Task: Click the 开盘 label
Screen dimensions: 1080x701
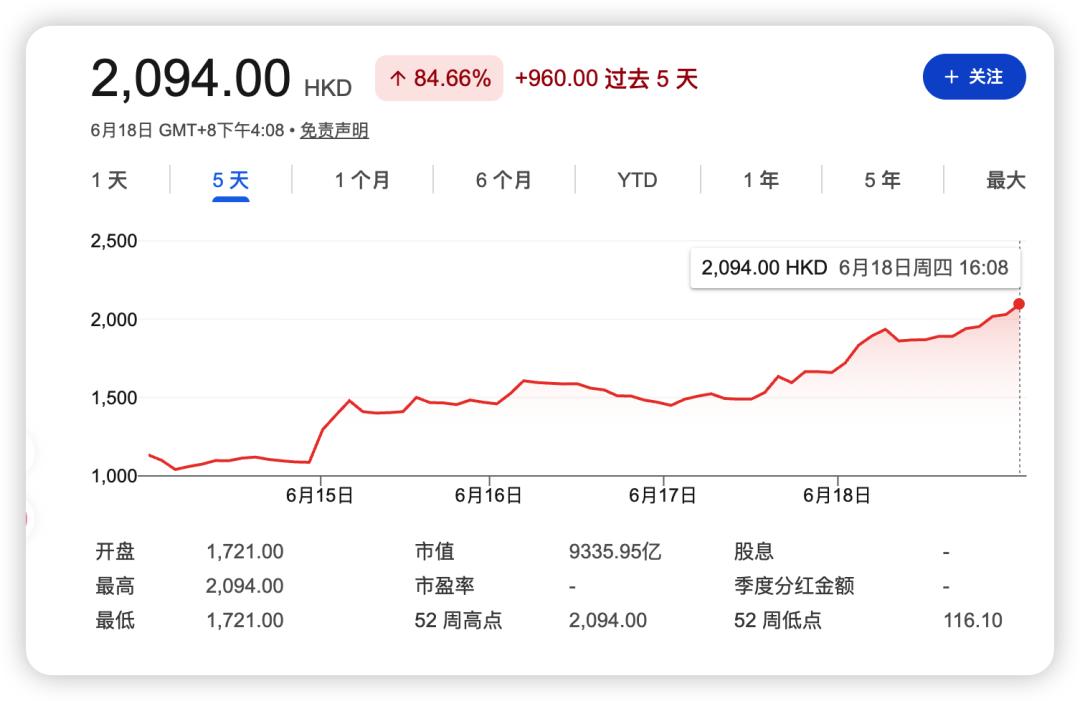Action: (115, 552)
